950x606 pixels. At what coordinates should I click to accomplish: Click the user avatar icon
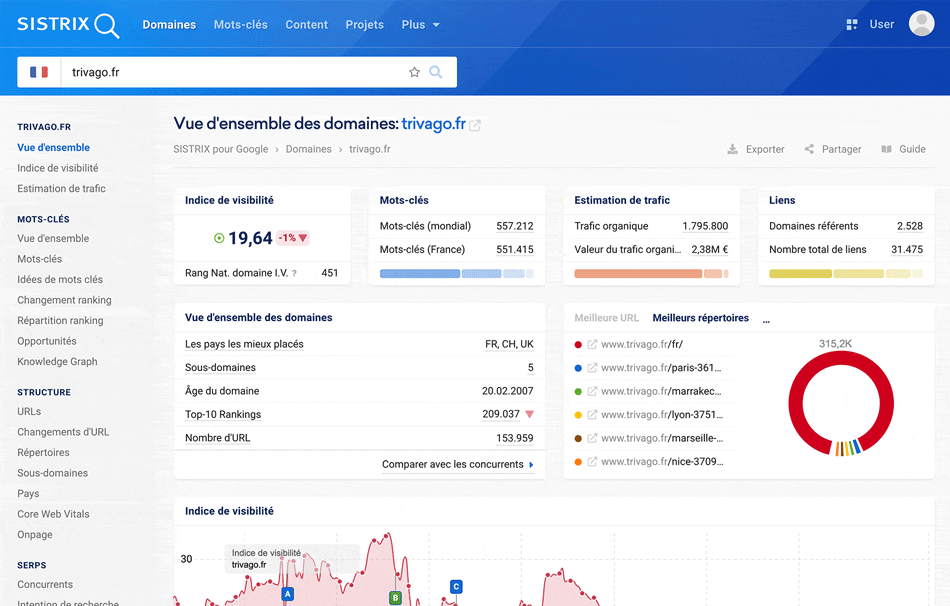[x=922, y=24]
